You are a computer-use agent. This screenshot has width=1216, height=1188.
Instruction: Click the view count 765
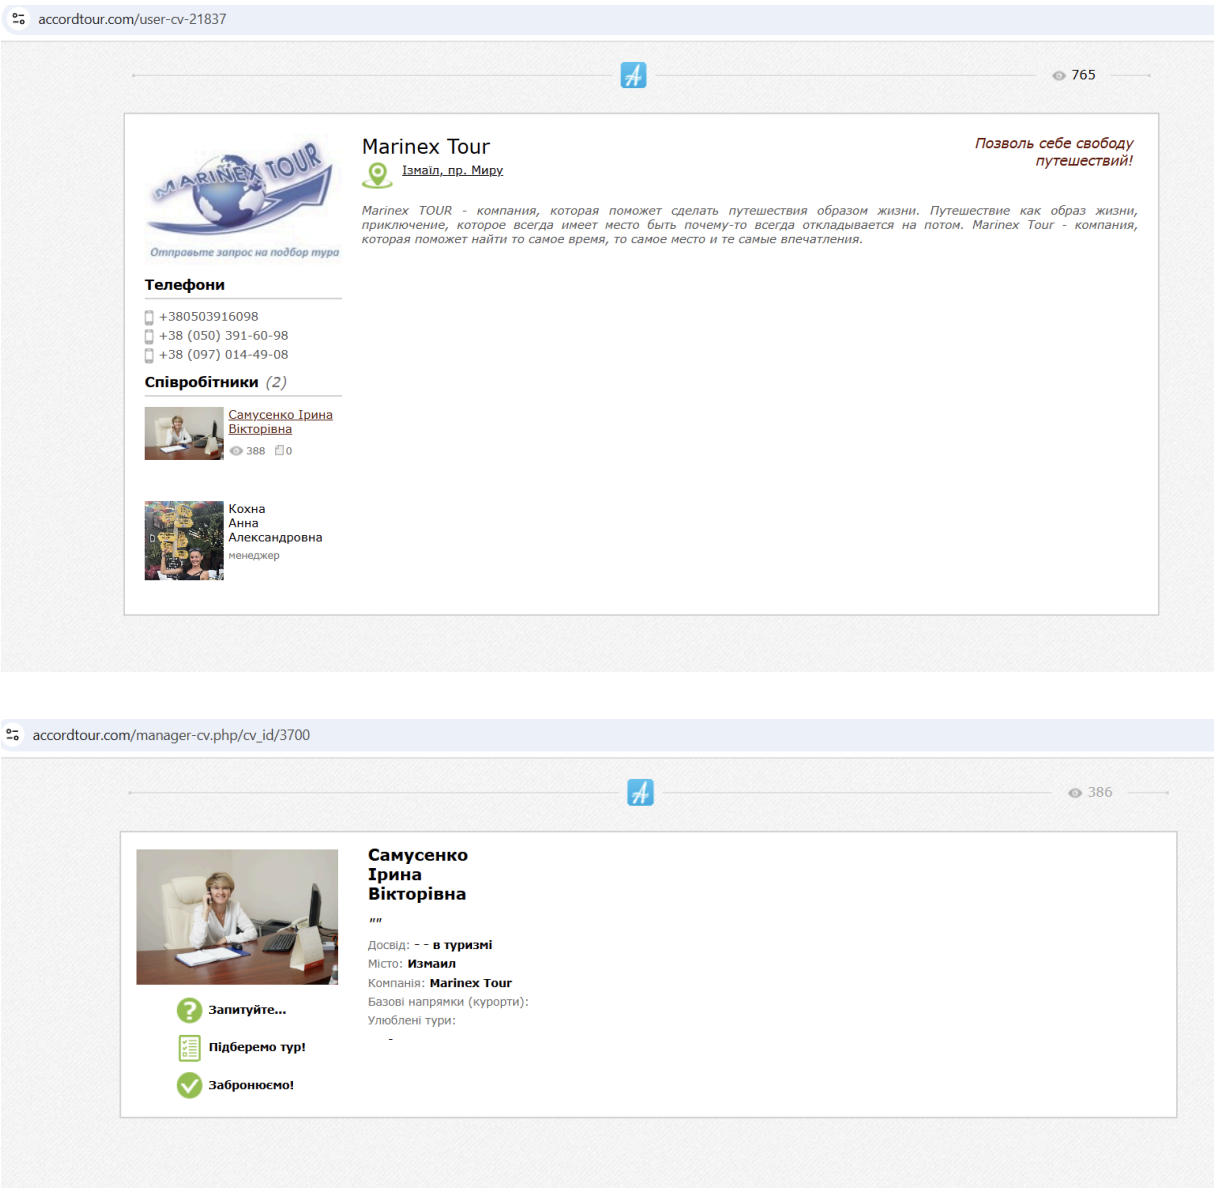pyautogui.click(x=1084, y=75)
